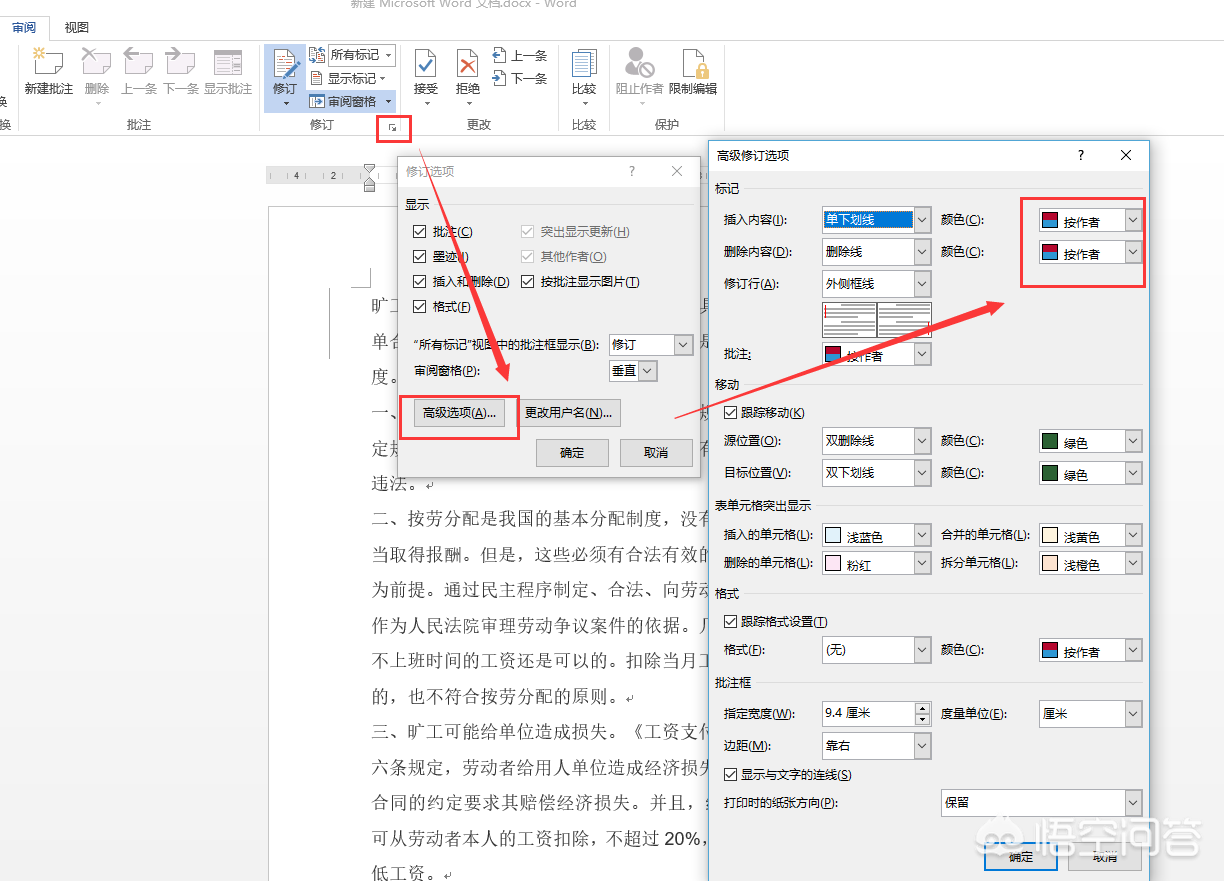
Task: Open 目标位置(V) dropdown showing 双下划线
Action: [876, 473]
